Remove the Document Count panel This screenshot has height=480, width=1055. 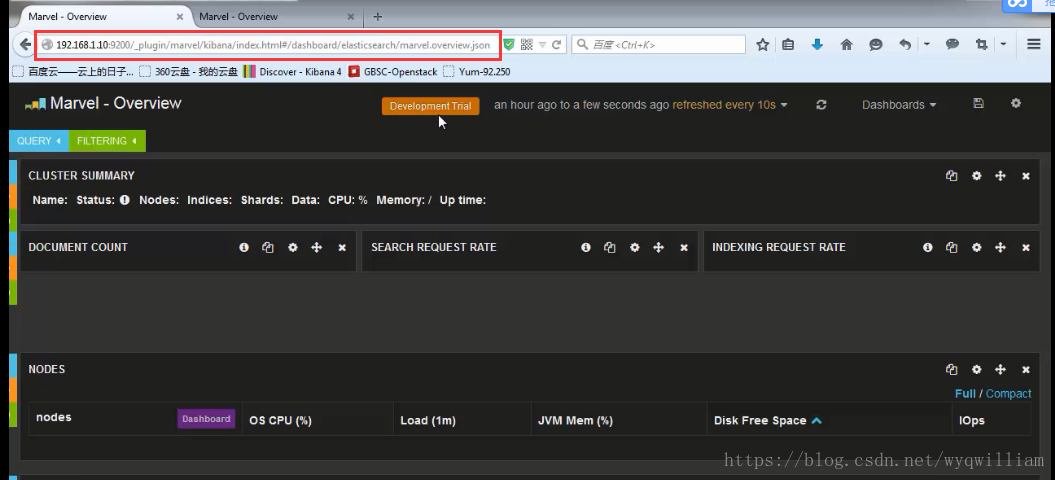tap(342, 248)
